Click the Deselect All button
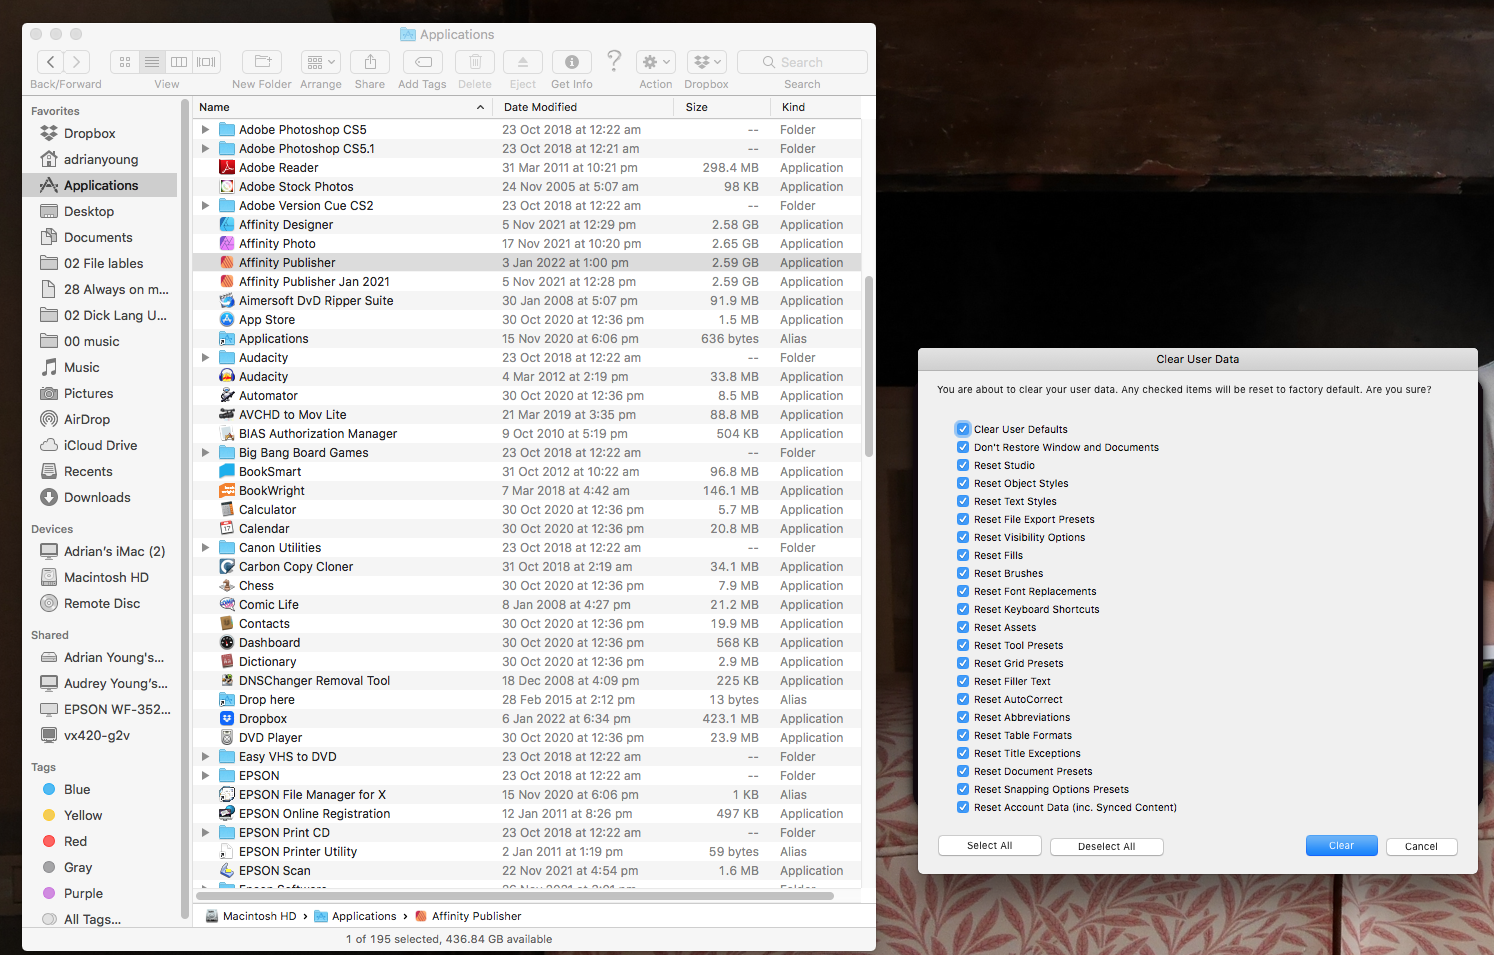Image resolution: width=1494 pixels, height=955 pixels. tap(1107, 846)
